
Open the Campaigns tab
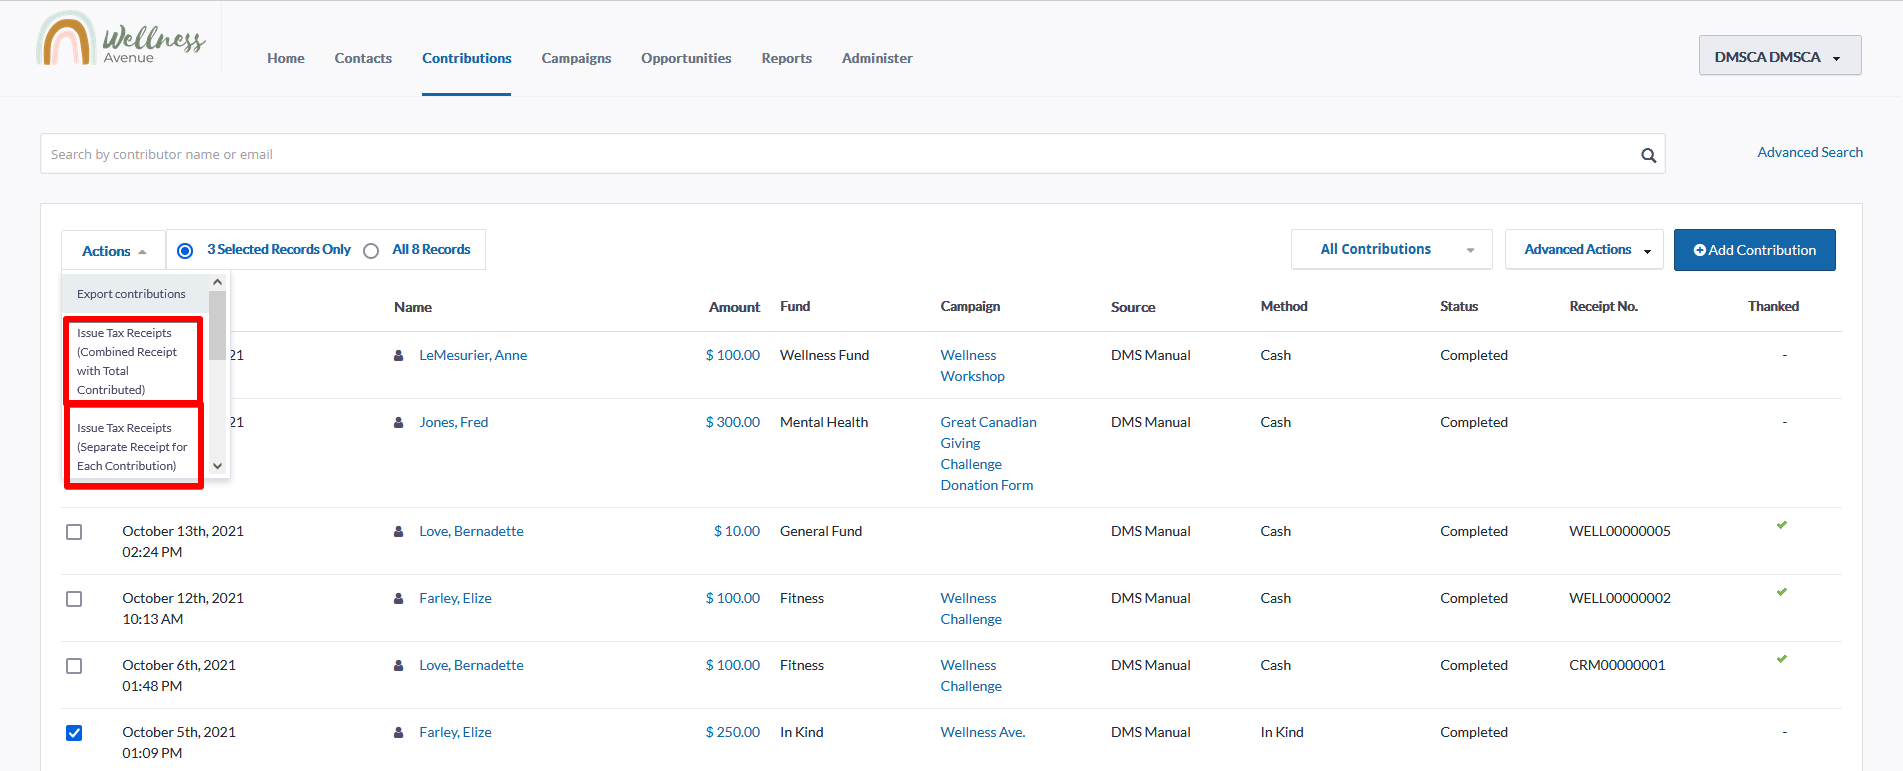[576, 58]
